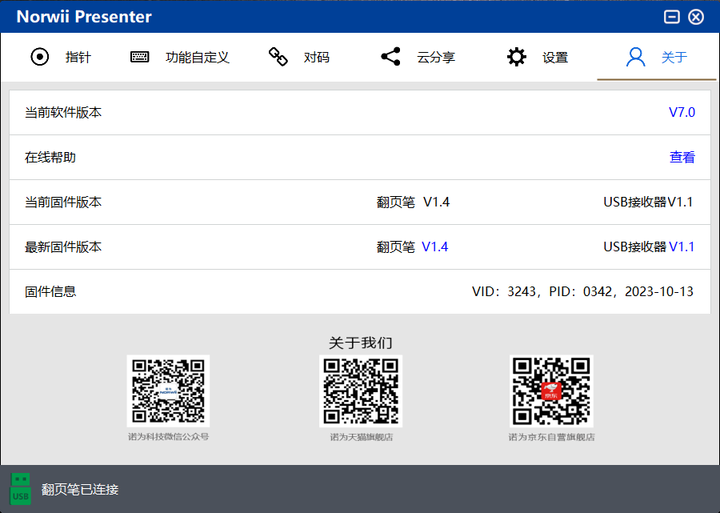Click the 诺为天猫旗舰店 caption
Viewport: 720px width, 513px height.
[x=361, y=437]
